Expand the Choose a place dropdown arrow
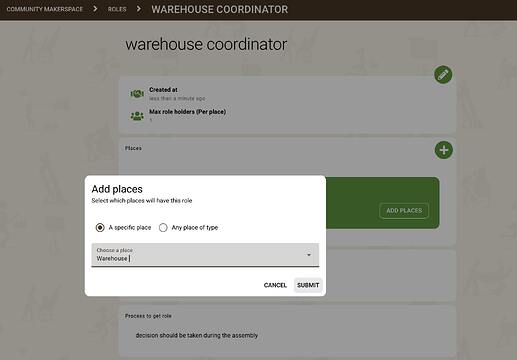The image size is (517, 360). [x=309, y=255]
